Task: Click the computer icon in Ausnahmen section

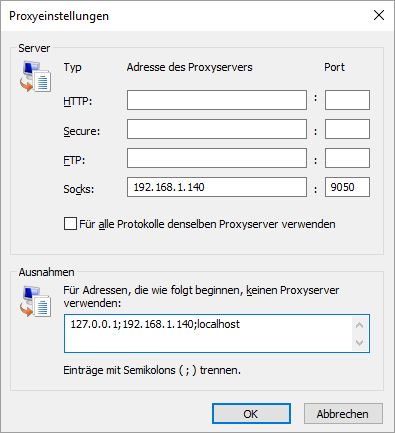Action: pyautogui.click(x=35, y=301)
